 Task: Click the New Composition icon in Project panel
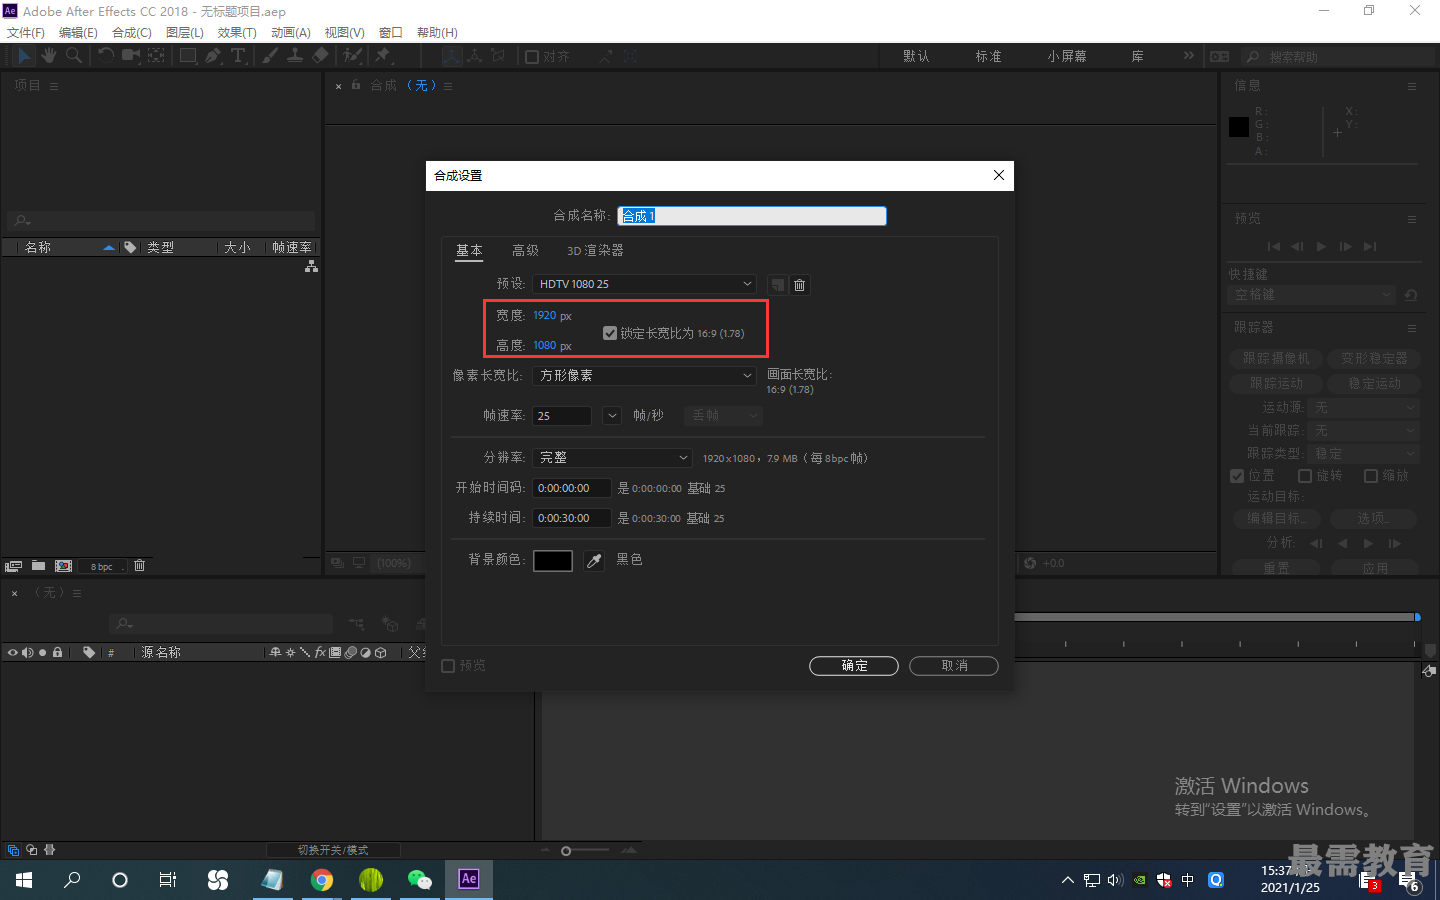[x=64, y=566]
